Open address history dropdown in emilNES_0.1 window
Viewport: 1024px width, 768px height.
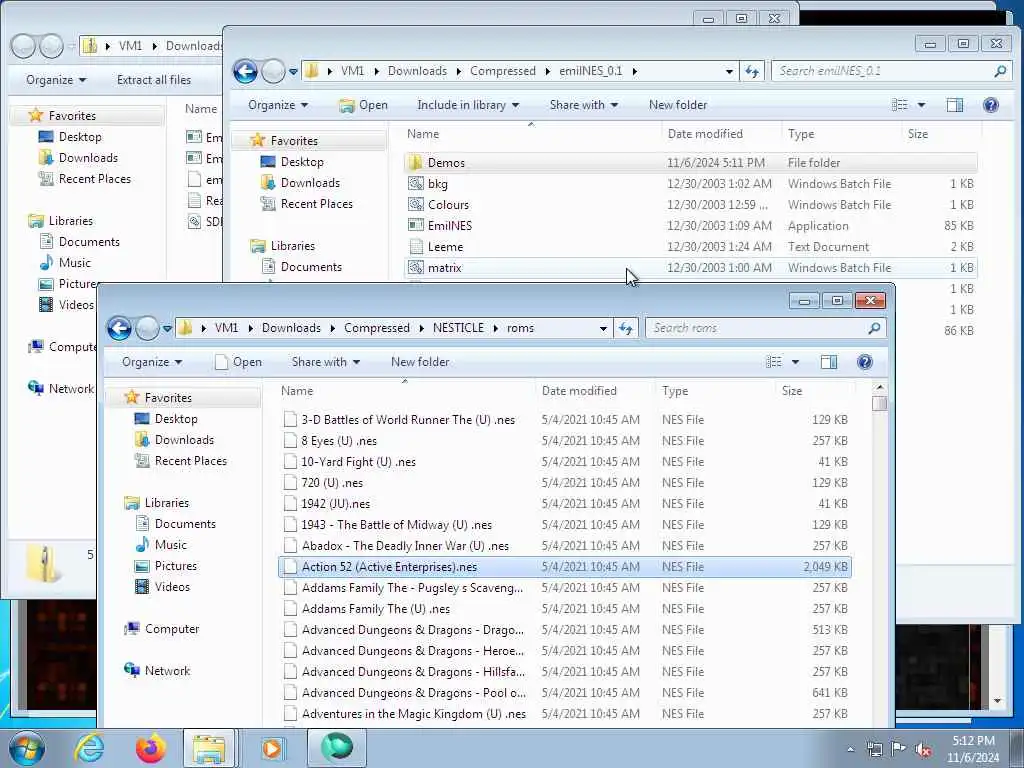729,71
